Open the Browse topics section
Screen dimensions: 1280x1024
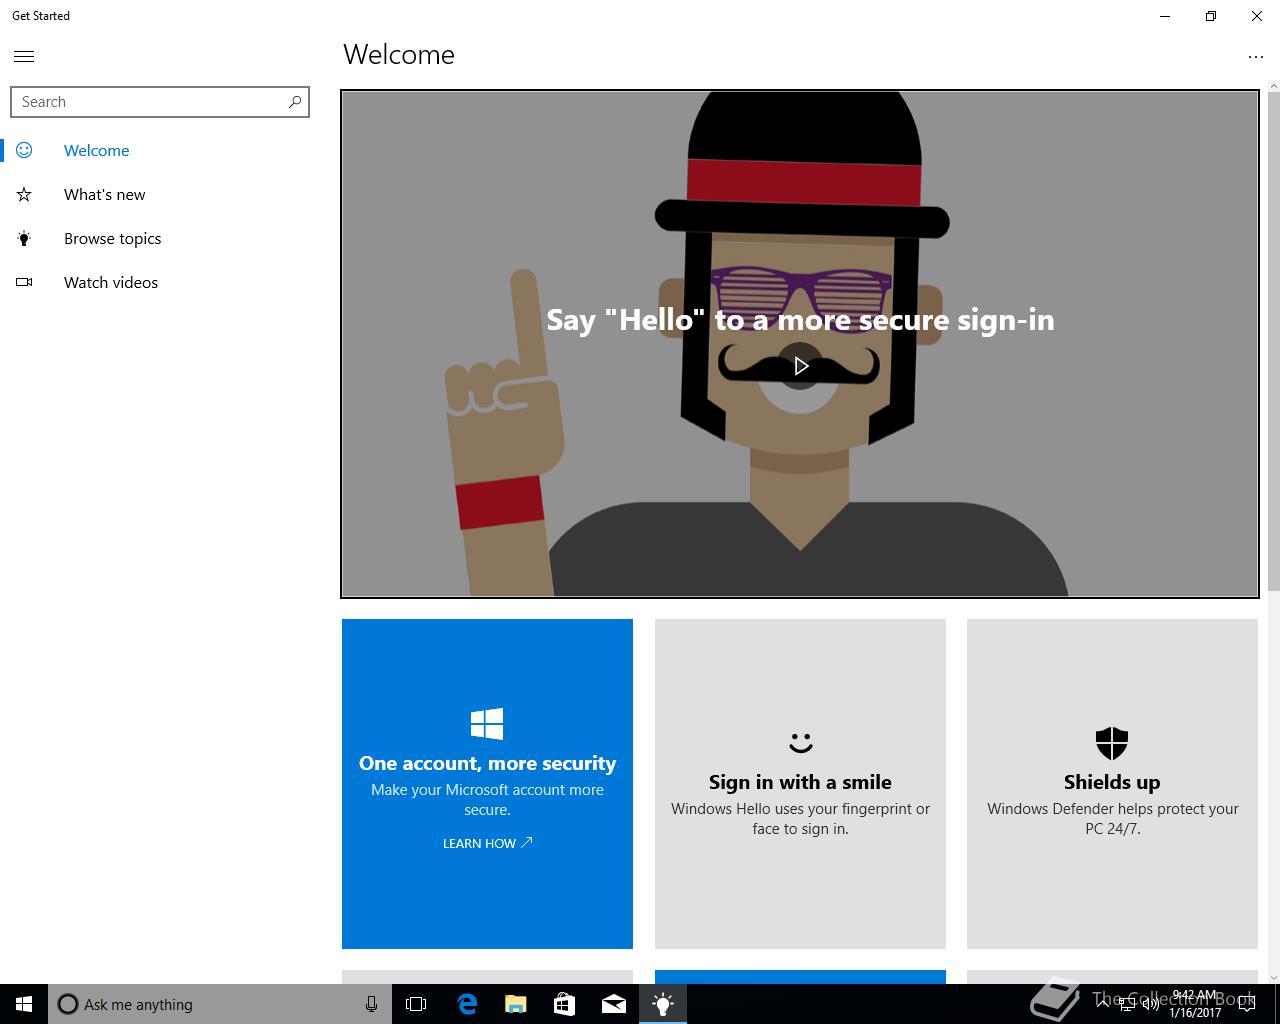(x=160, y=238)
